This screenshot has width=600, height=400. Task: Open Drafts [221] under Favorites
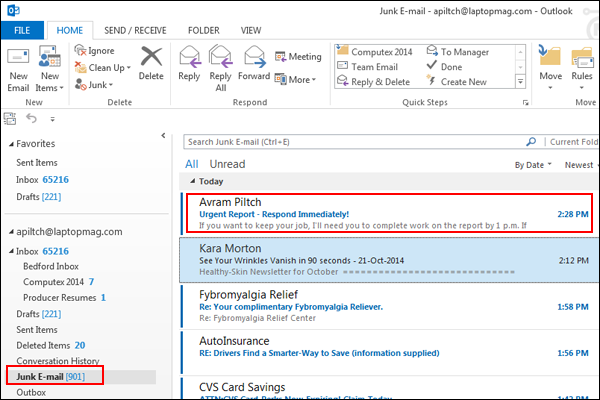(x=39, y=197)
